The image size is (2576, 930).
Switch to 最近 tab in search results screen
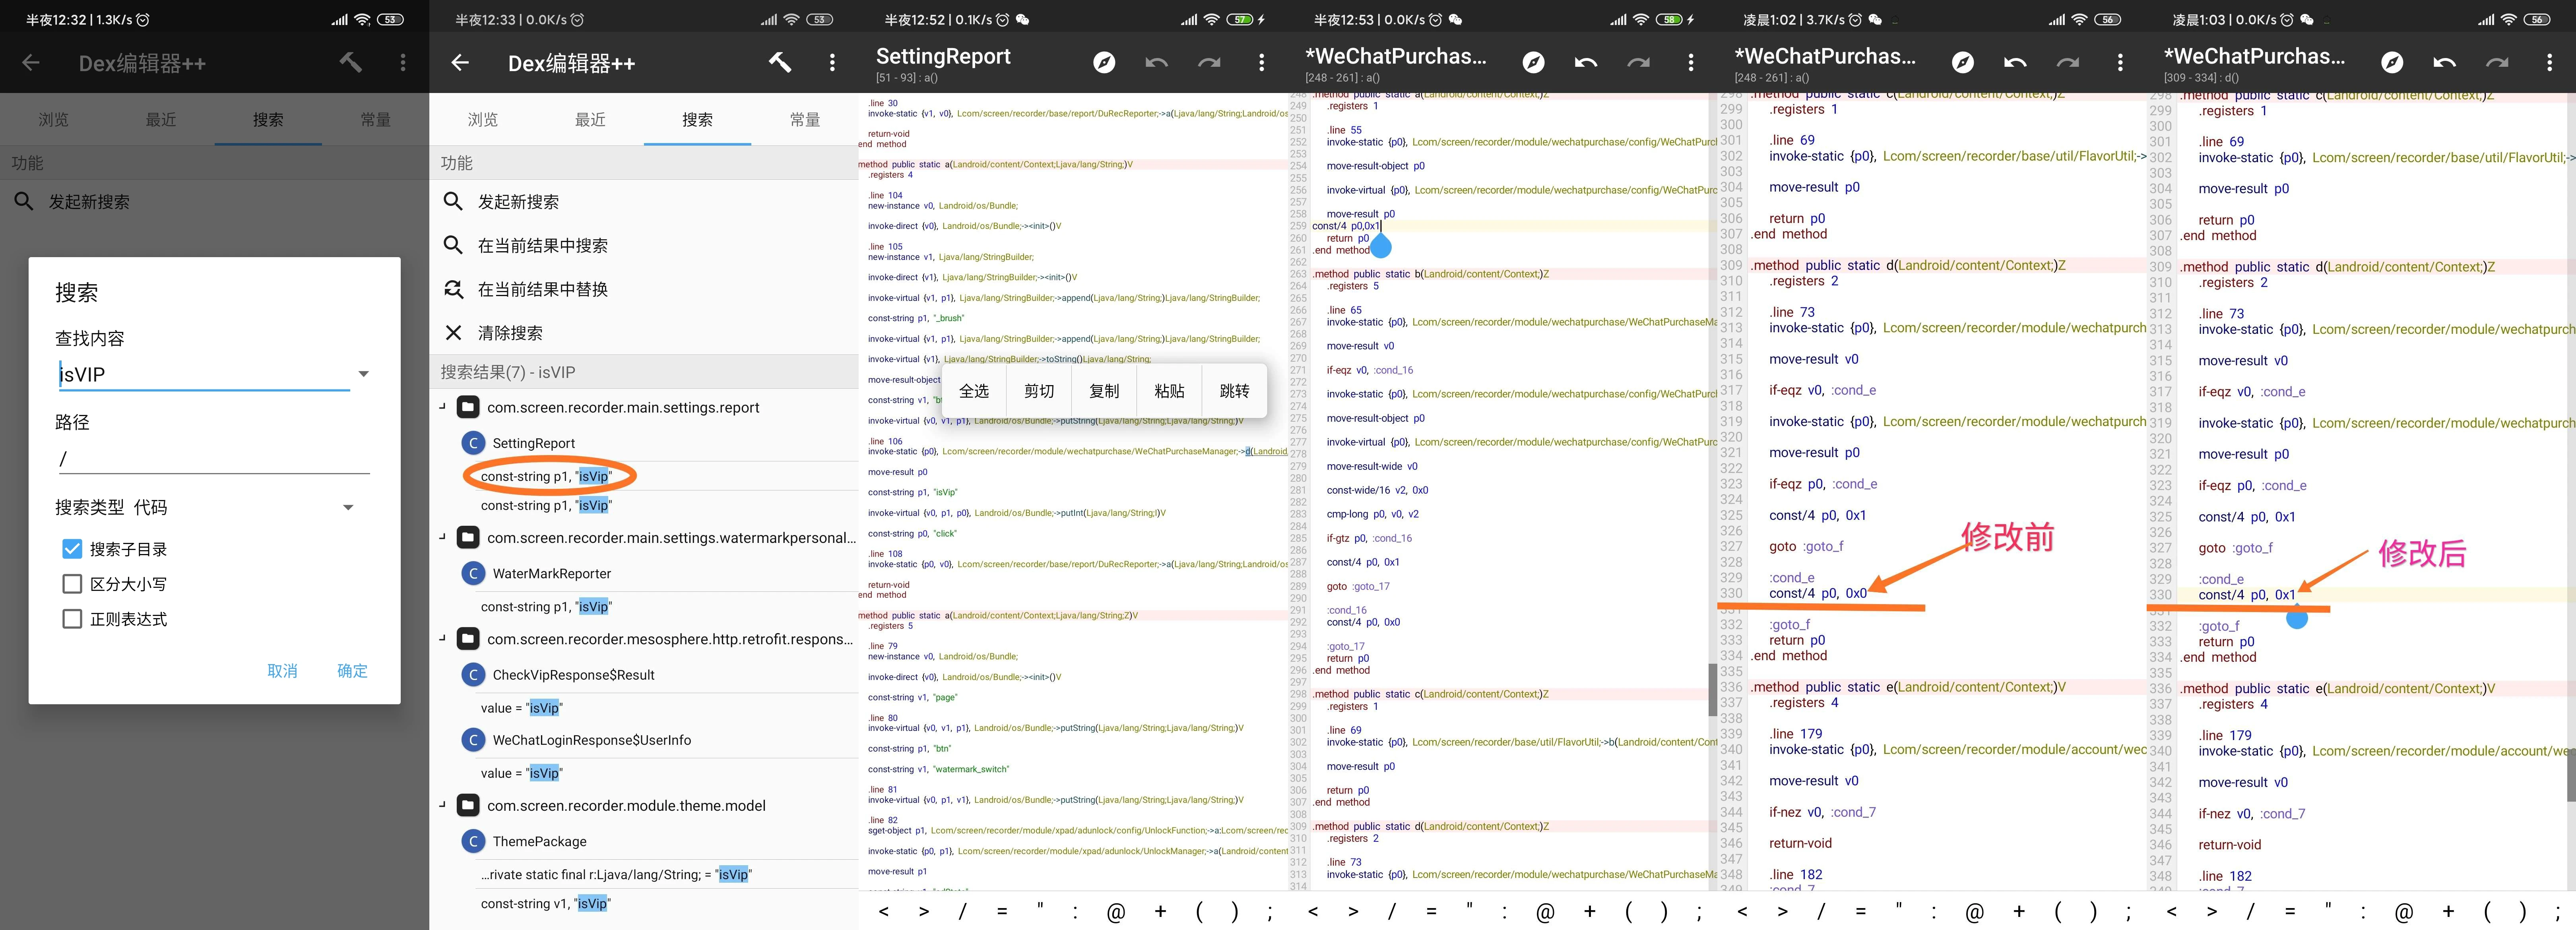tap(590, 120)
